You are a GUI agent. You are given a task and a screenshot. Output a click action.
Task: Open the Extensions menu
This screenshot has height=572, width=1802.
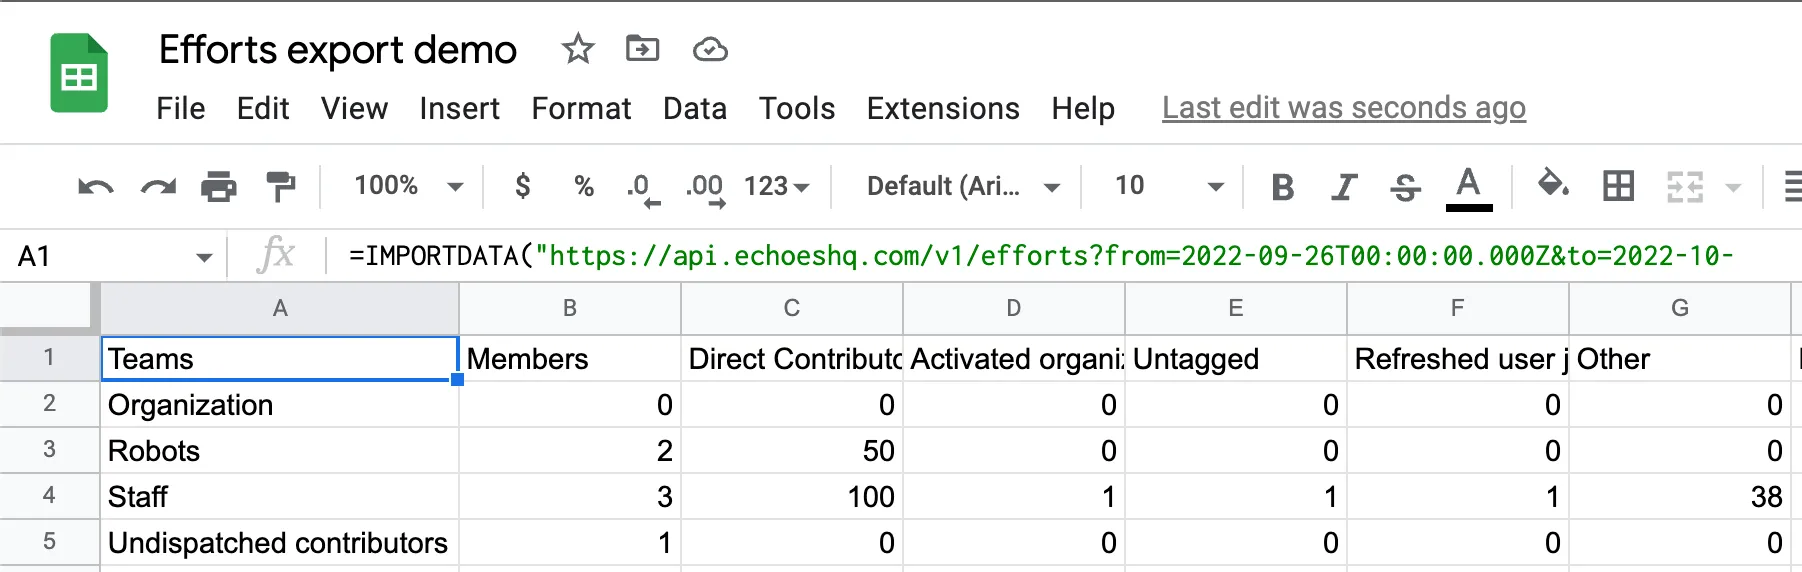pyautogui.click(x=943, y=108)
